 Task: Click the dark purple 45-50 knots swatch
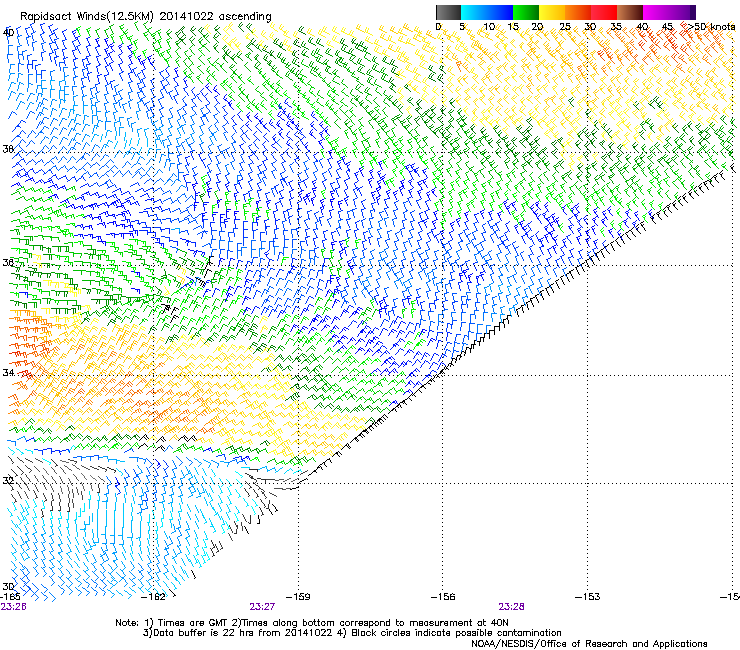click(682, 12)
